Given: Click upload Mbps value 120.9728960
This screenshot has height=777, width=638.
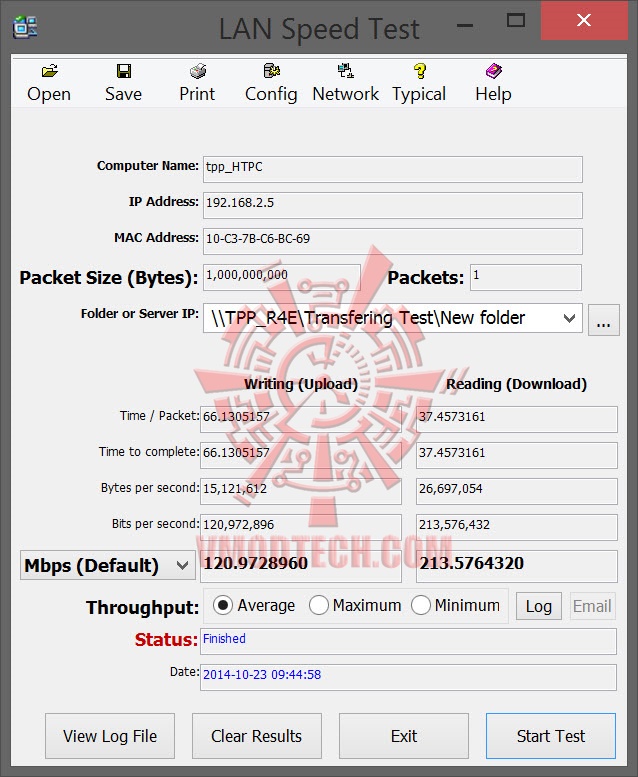Looking at the screenshot, I should coord(301,566).
